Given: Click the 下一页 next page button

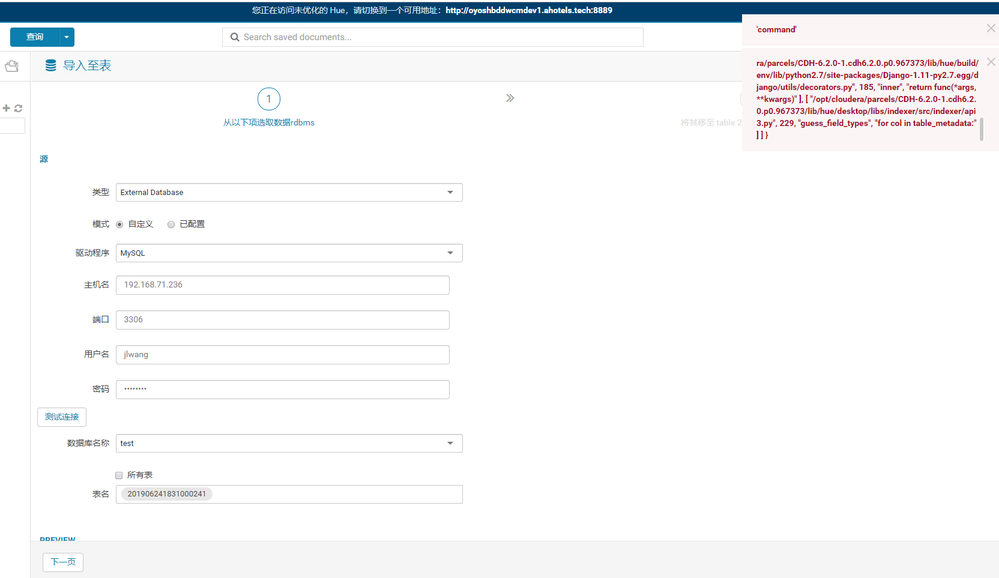Looking at the screenshot, I should (63, 562).
